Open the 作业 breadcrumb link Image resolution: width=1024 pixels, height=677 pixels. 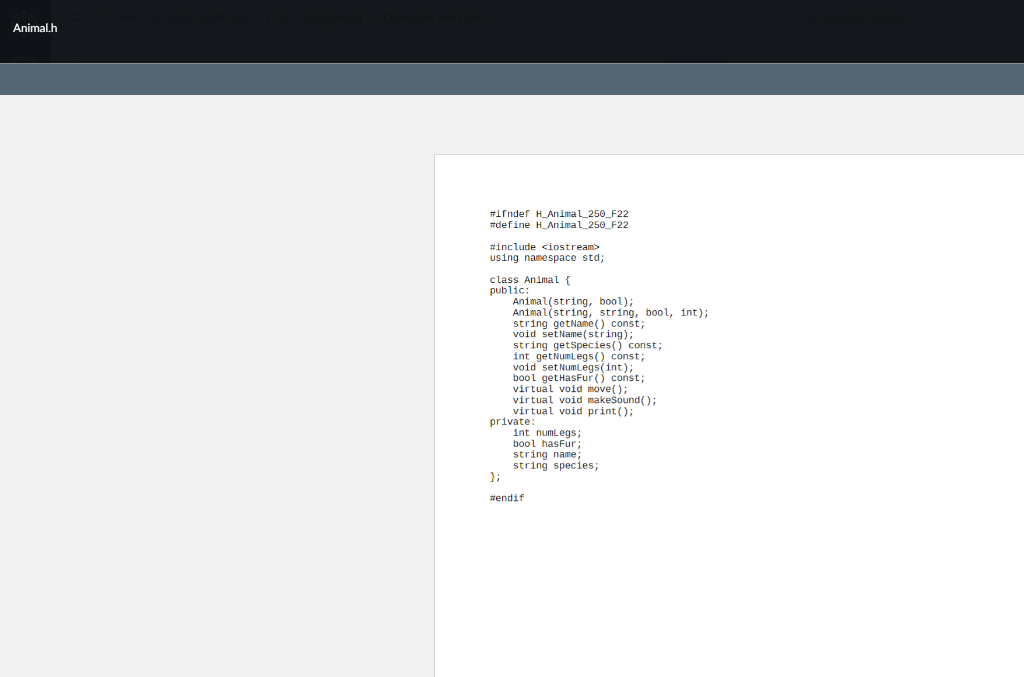pos(278,18)
